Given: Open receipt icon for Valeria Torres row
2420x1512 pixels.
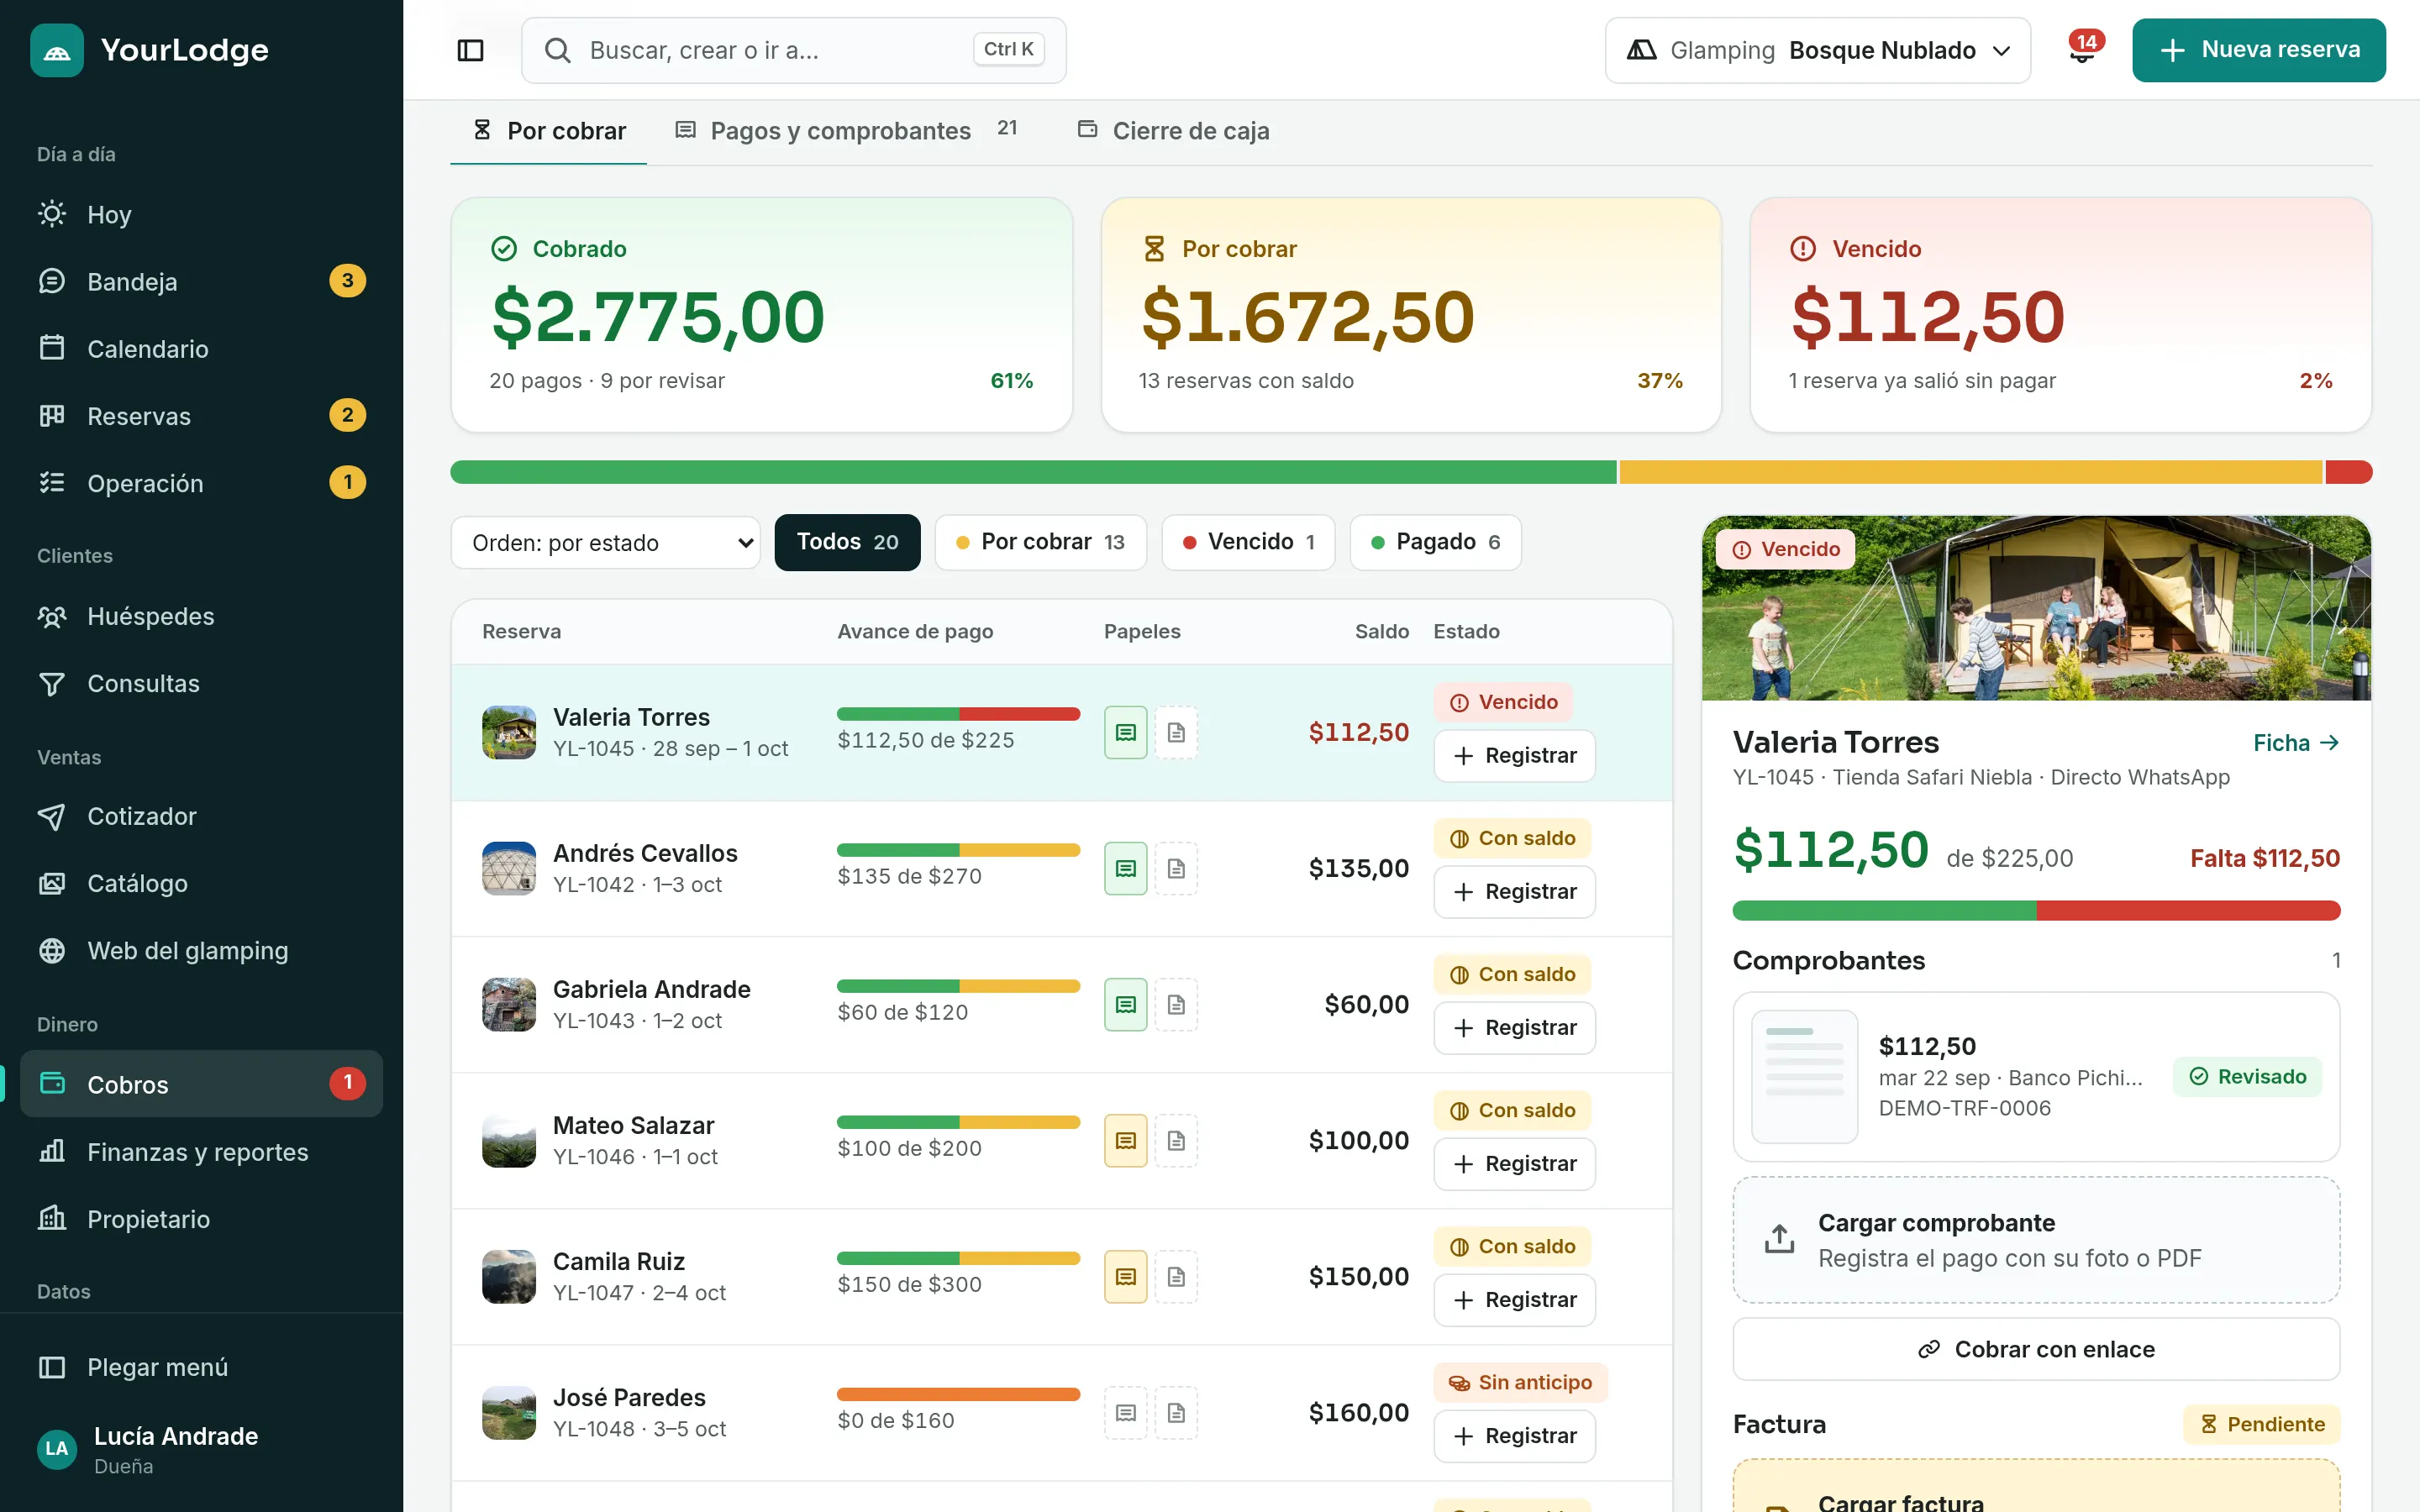Looking at the screenshot, I should point(1125,732).
